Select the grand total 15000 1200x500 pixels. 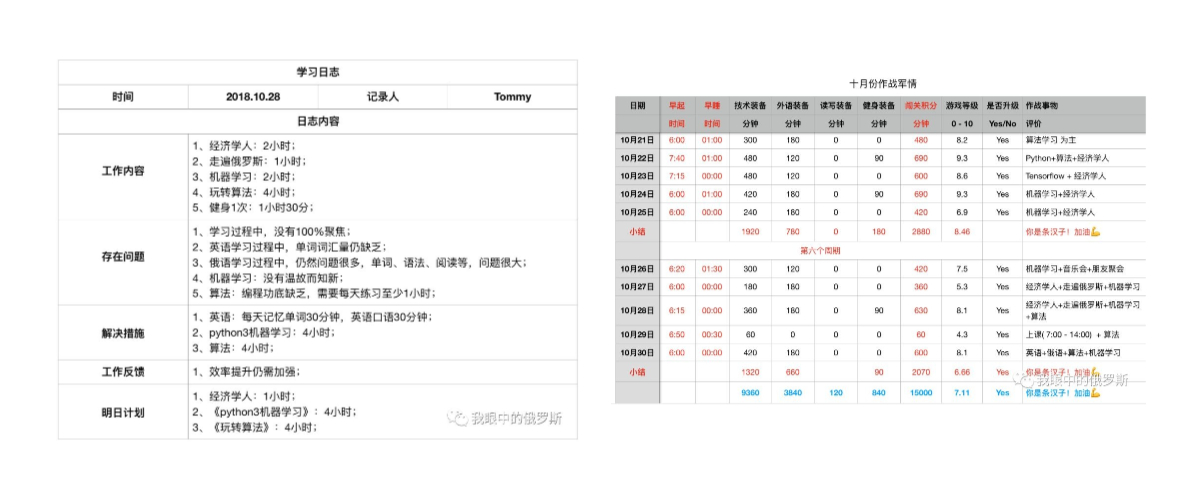tap(920, 392)
